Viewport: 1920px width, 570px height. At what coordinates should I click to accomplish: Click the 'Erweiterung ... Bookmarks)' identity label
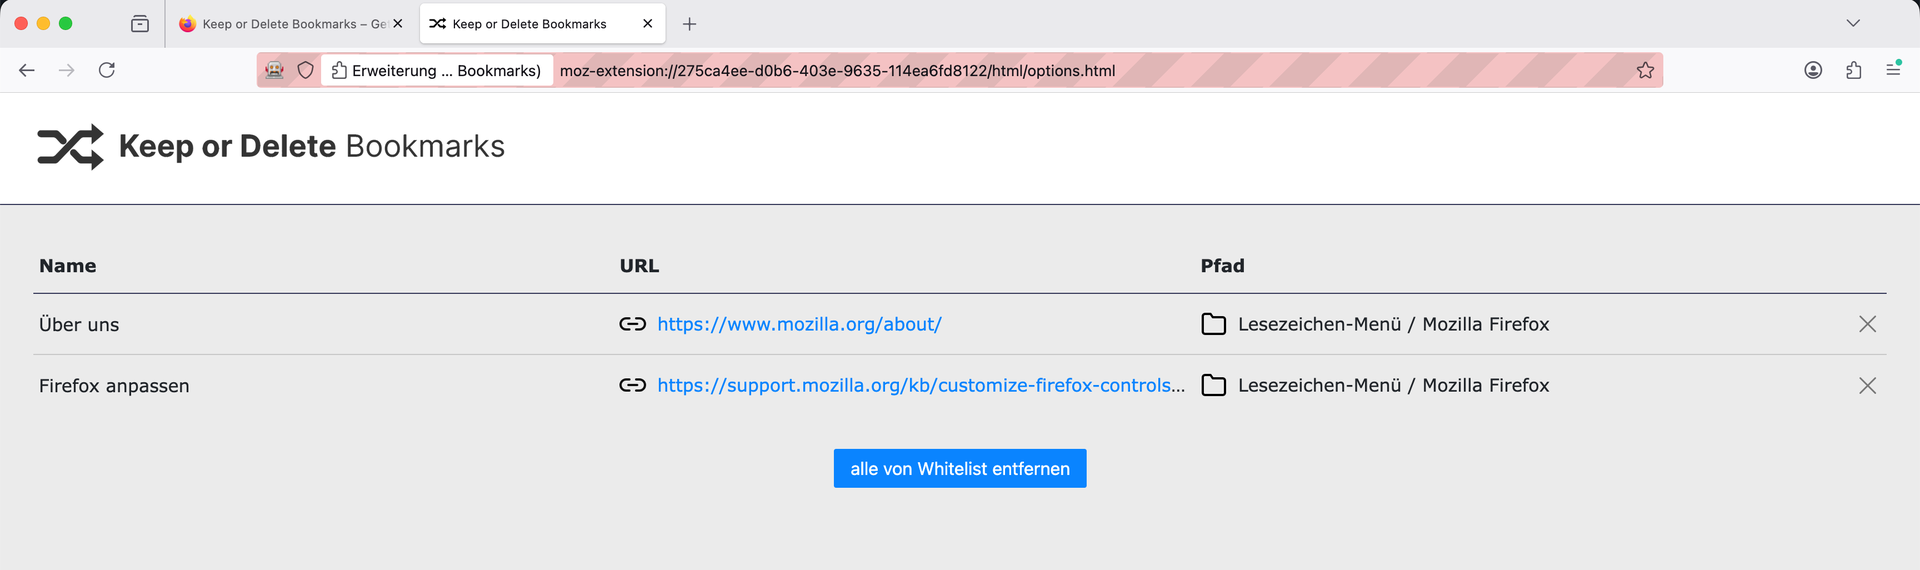coord(437,70)
